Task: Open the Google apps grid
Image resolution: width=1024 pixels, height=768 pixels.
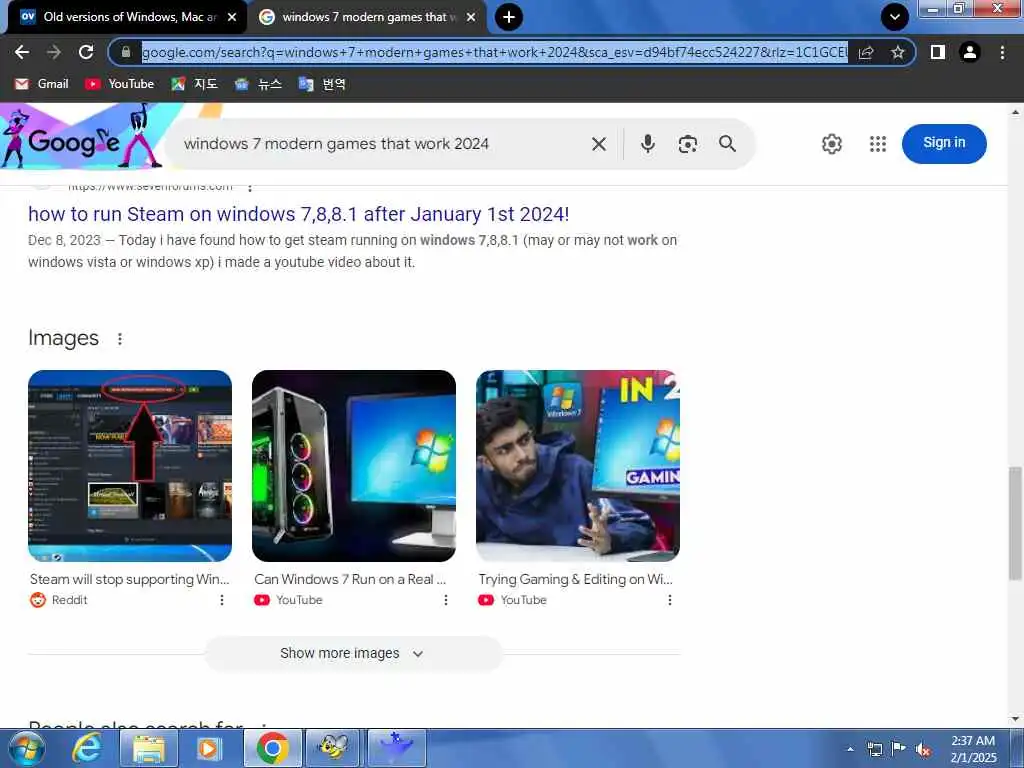Action: point(878,144)
